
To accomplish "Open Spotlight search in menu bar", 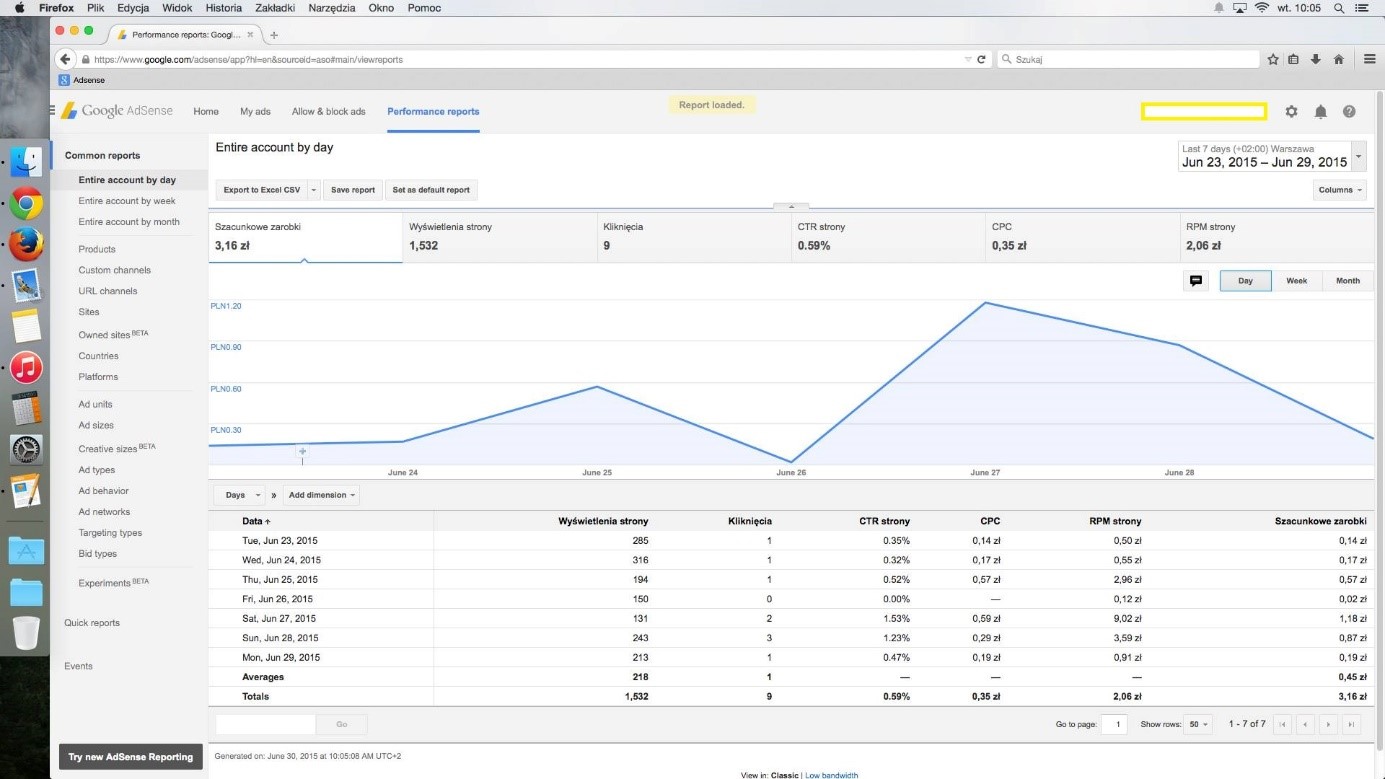I will click(1339, 8).
